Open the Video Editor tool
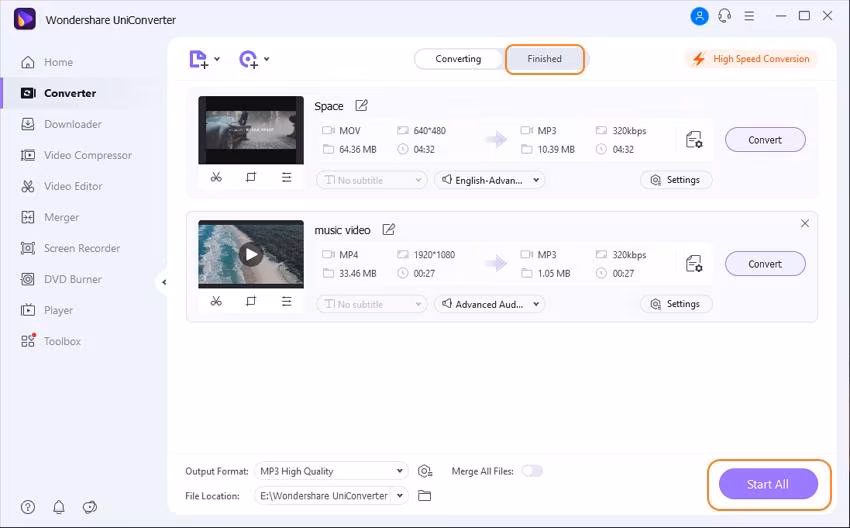 pyautogui.click(x=61, y=186)
